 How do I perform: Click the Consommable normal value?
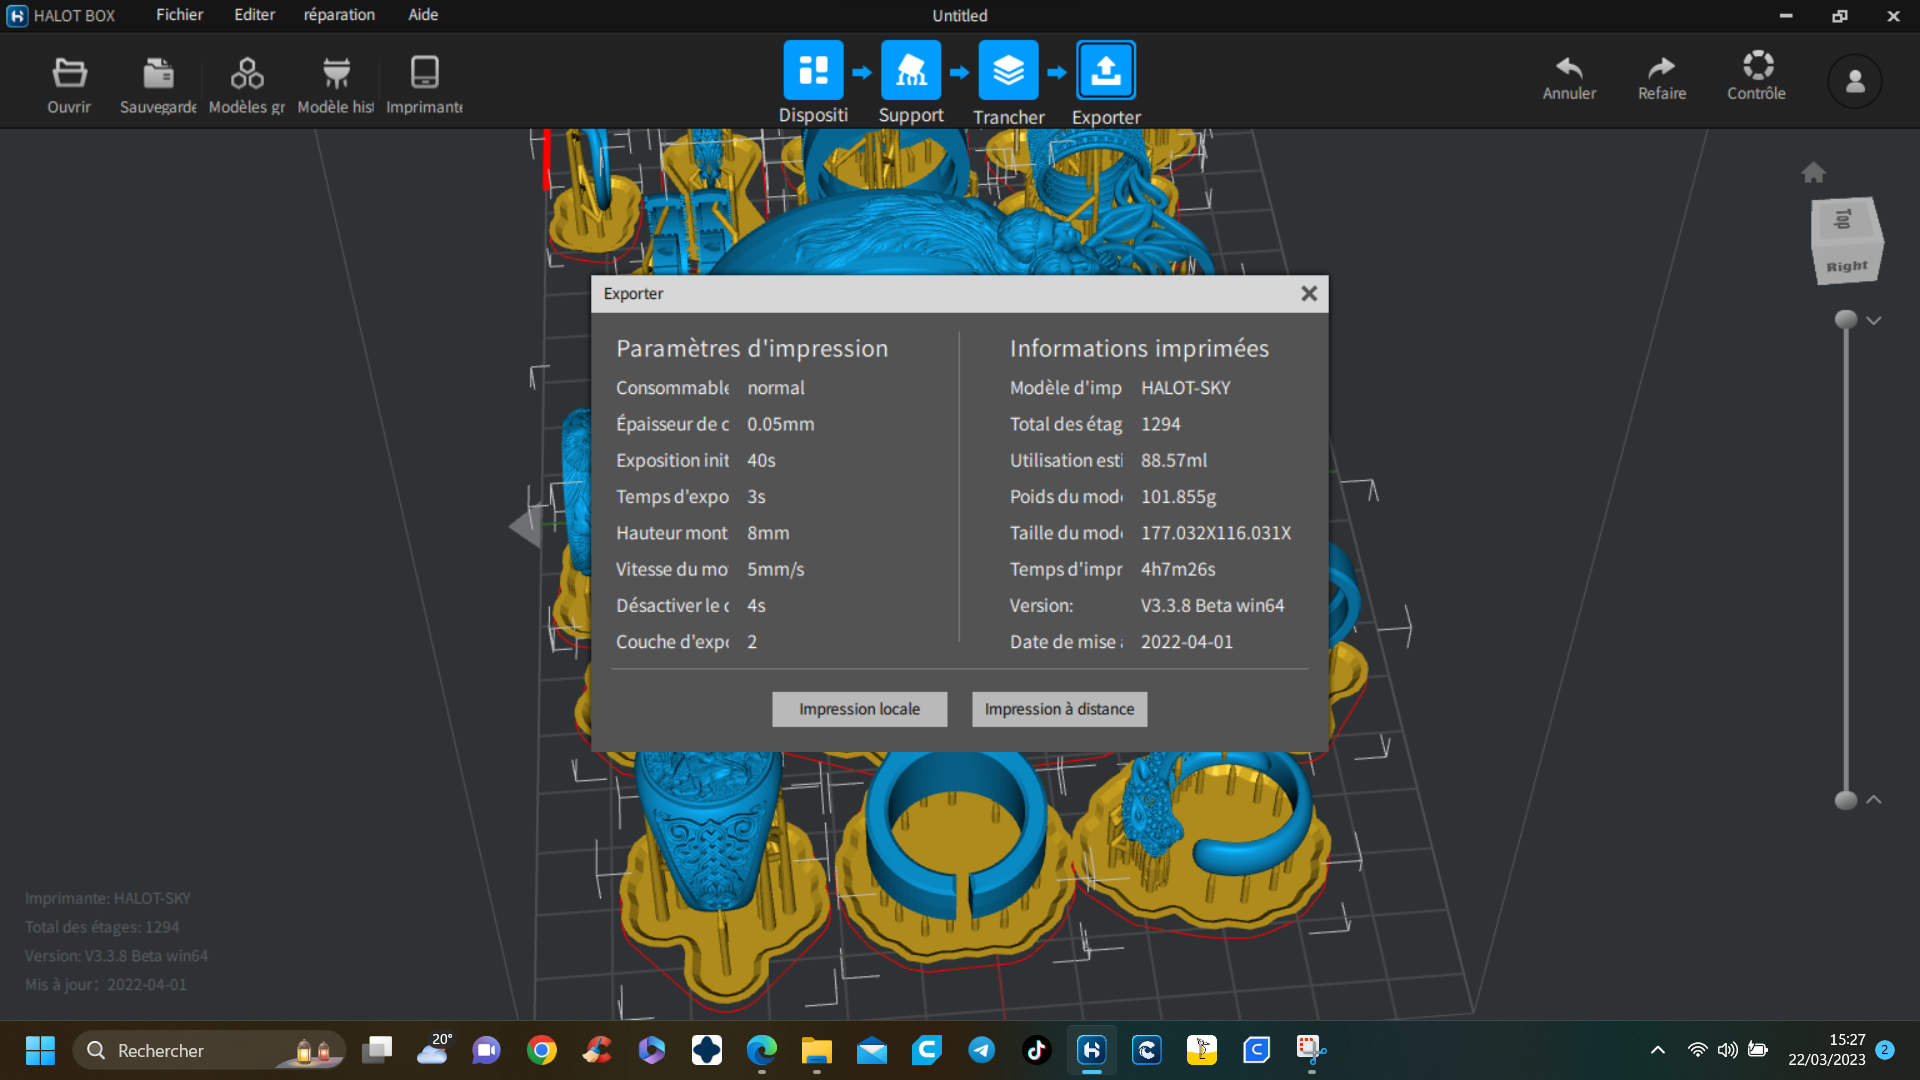(775, 388)
